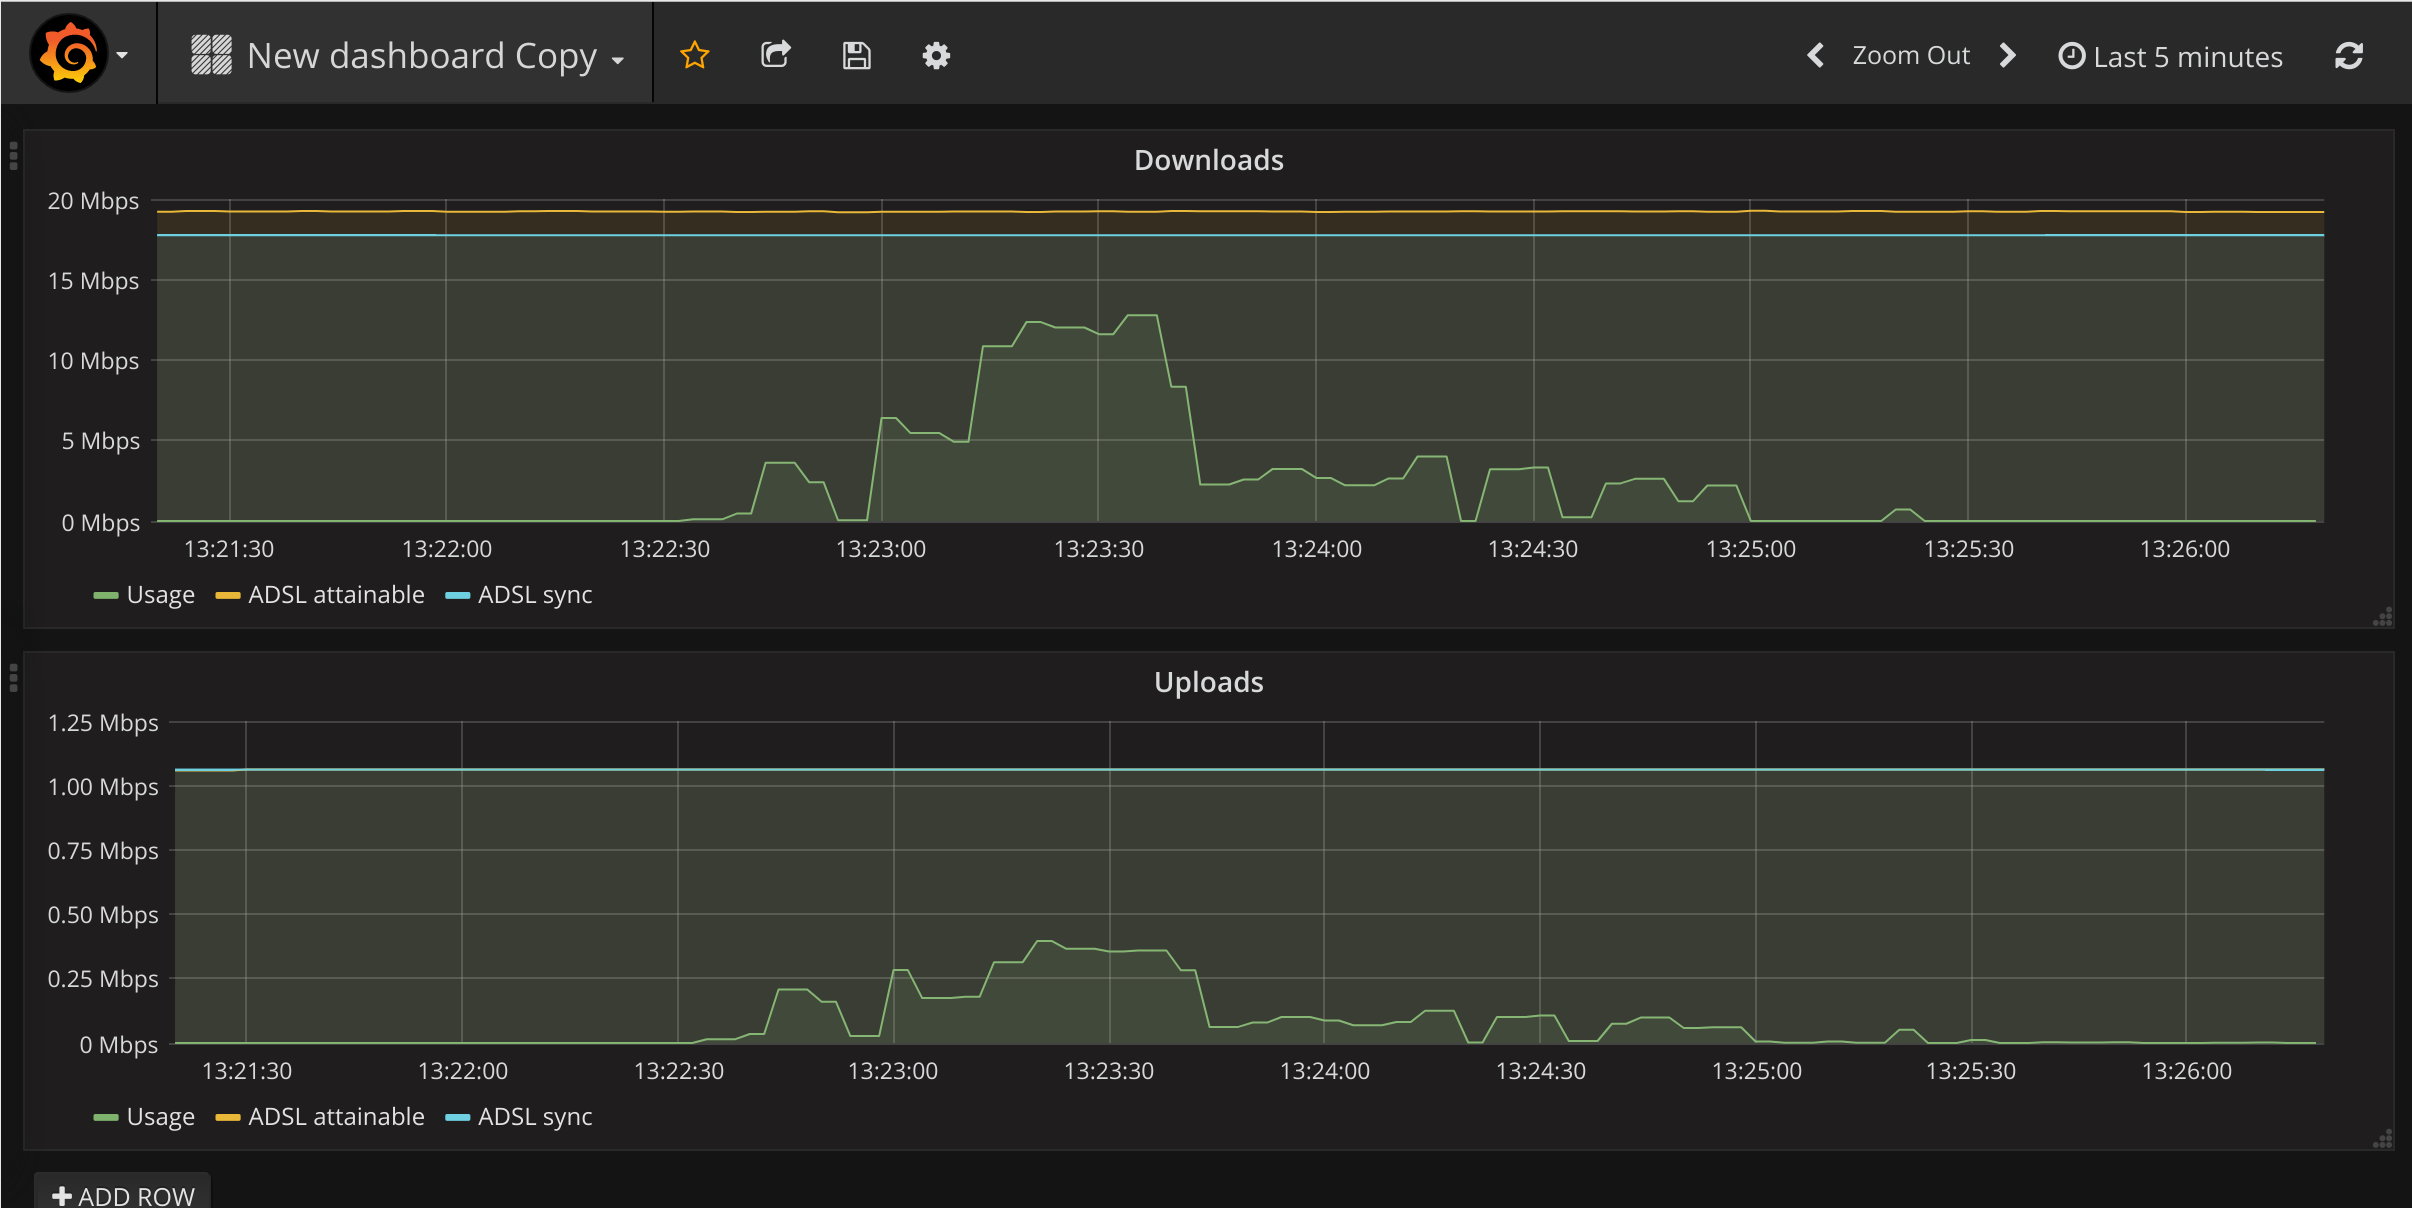The image size is (2412, 1208).
Task: Toggle Usage series in Downloads legend
Action: (x=160, y=595)
